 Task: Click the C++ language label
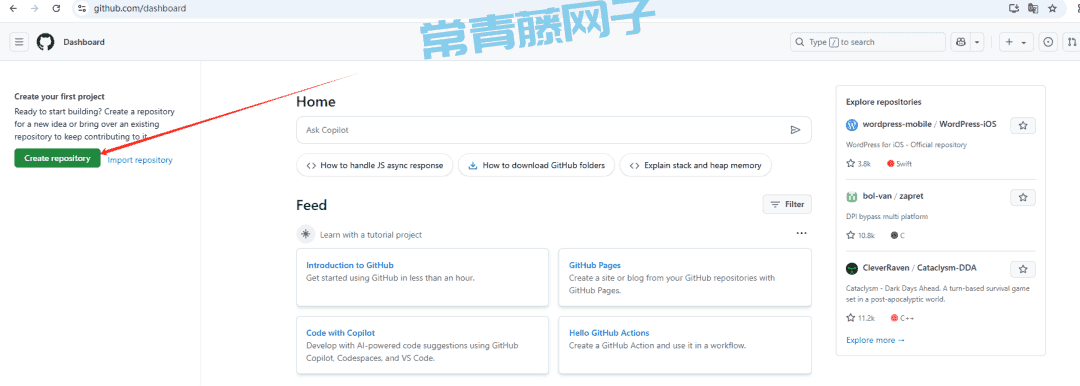tap(902, 318)
